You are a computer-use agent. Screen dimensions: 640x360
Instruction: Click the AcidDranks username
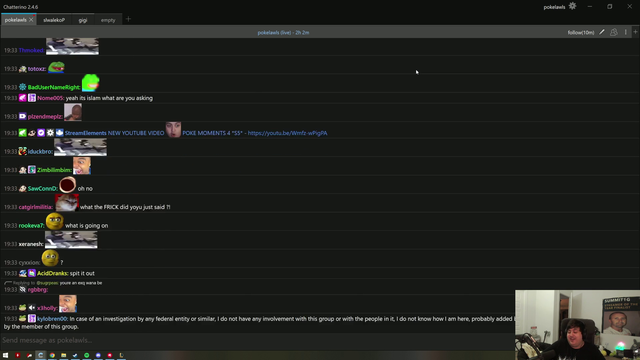click(x=52, y=273)
